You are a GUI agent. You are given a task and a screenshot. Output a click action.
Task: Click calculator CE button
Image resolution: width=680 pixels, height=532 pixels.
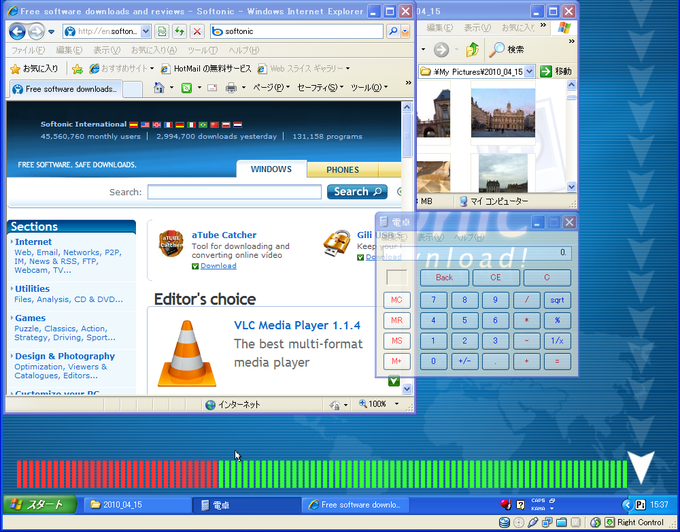(x=496, y=277)
